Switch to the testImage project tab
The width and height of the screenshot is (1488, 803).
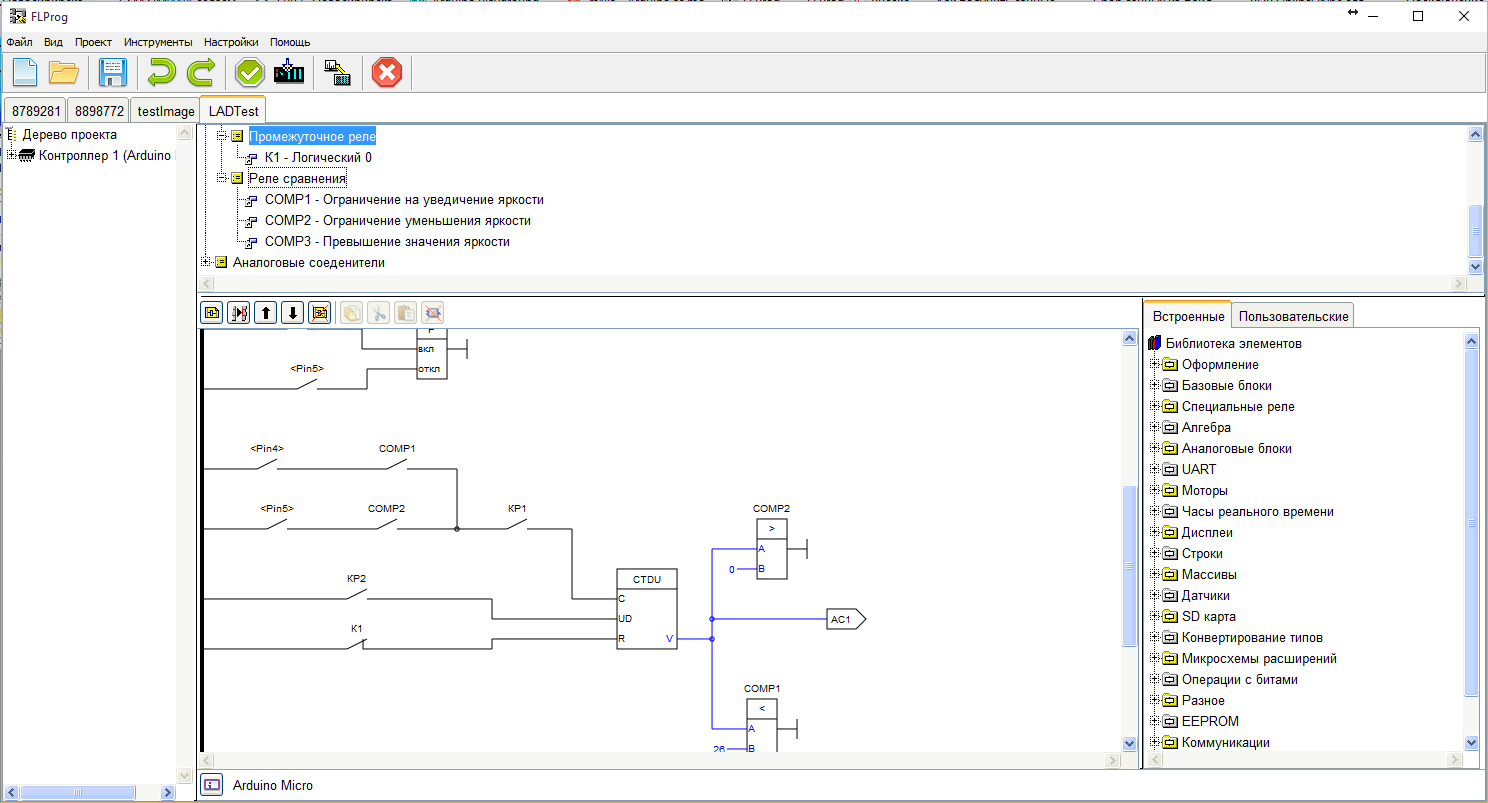166,111
